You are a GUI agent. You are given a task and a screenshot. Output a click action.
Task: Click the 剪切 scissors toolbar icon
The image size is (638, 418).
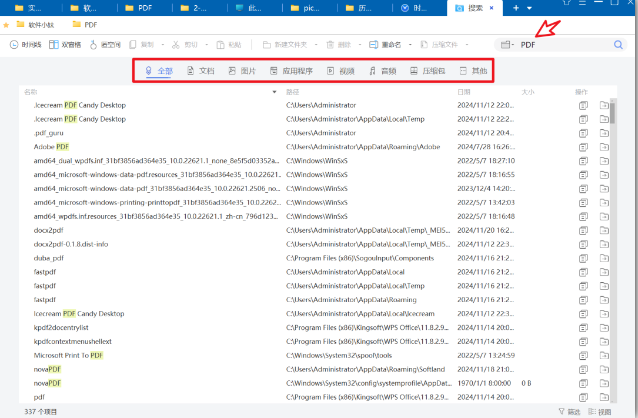coord(176,44)
